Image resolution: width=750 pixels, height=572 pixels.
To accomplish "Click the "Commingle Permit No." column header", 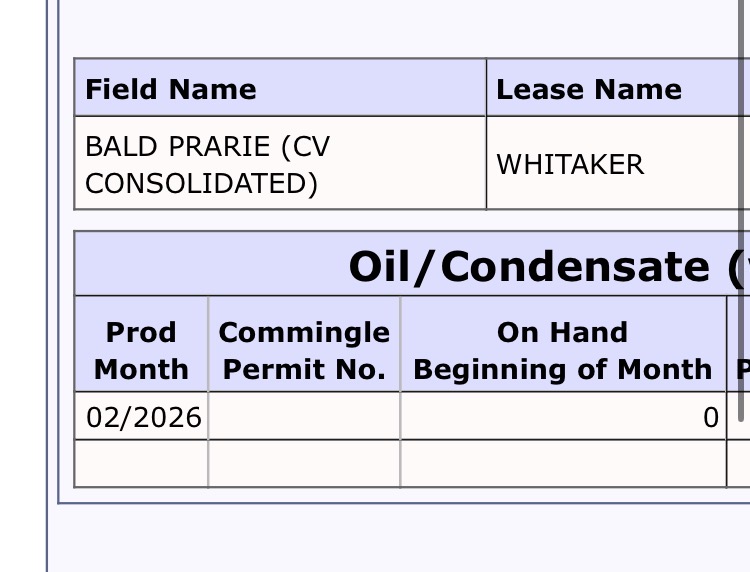I will point(304,351).
